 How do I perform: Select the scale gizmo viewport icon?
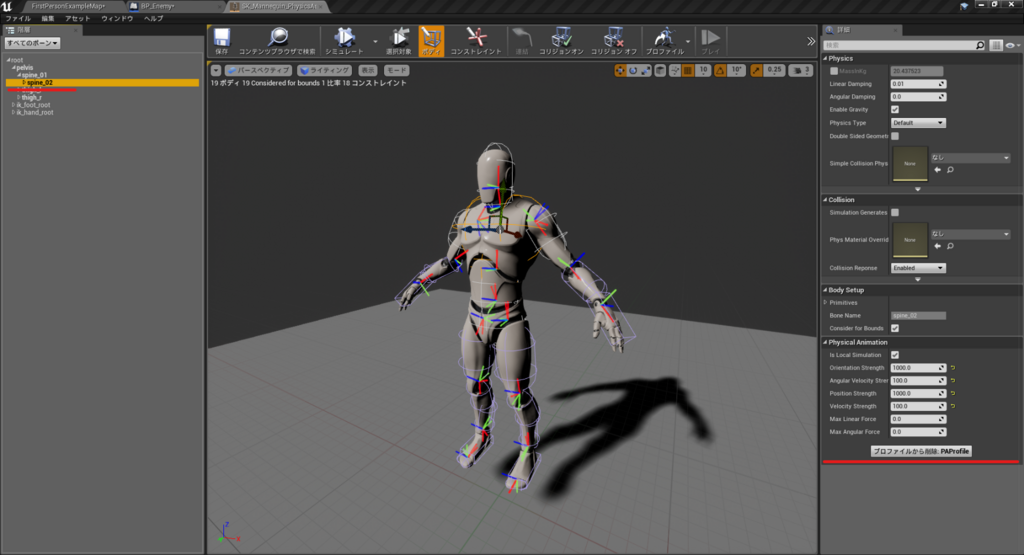[x=645, y=71]
